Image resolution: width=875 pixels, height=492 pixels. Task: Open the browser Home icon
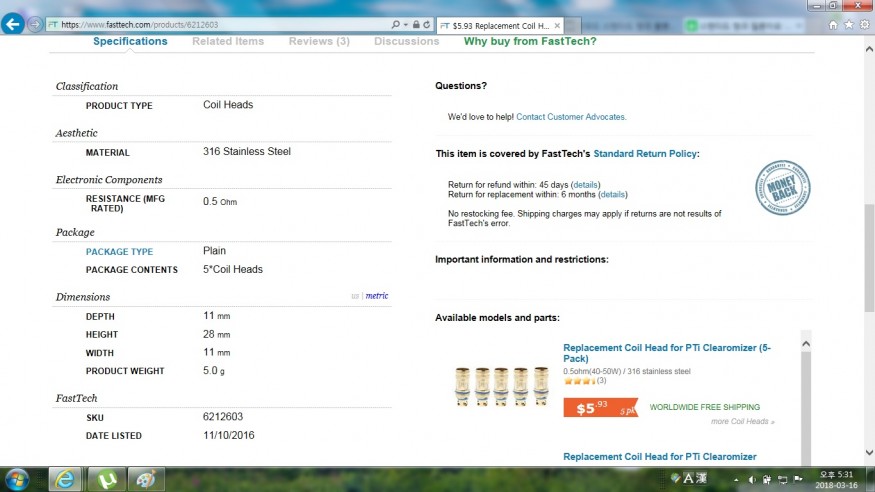point(833,25)
